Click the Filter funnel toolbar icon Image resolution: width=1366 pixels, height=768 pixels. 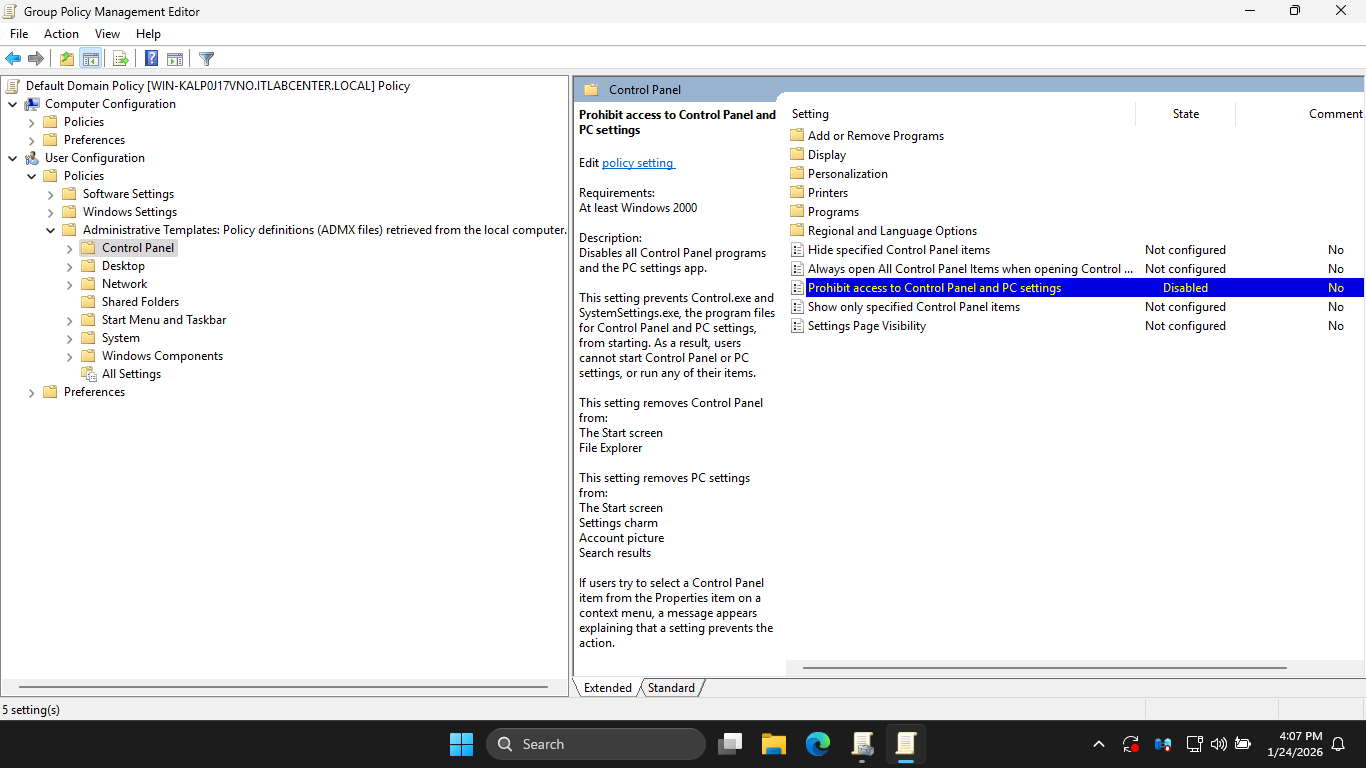click(206, 59)
